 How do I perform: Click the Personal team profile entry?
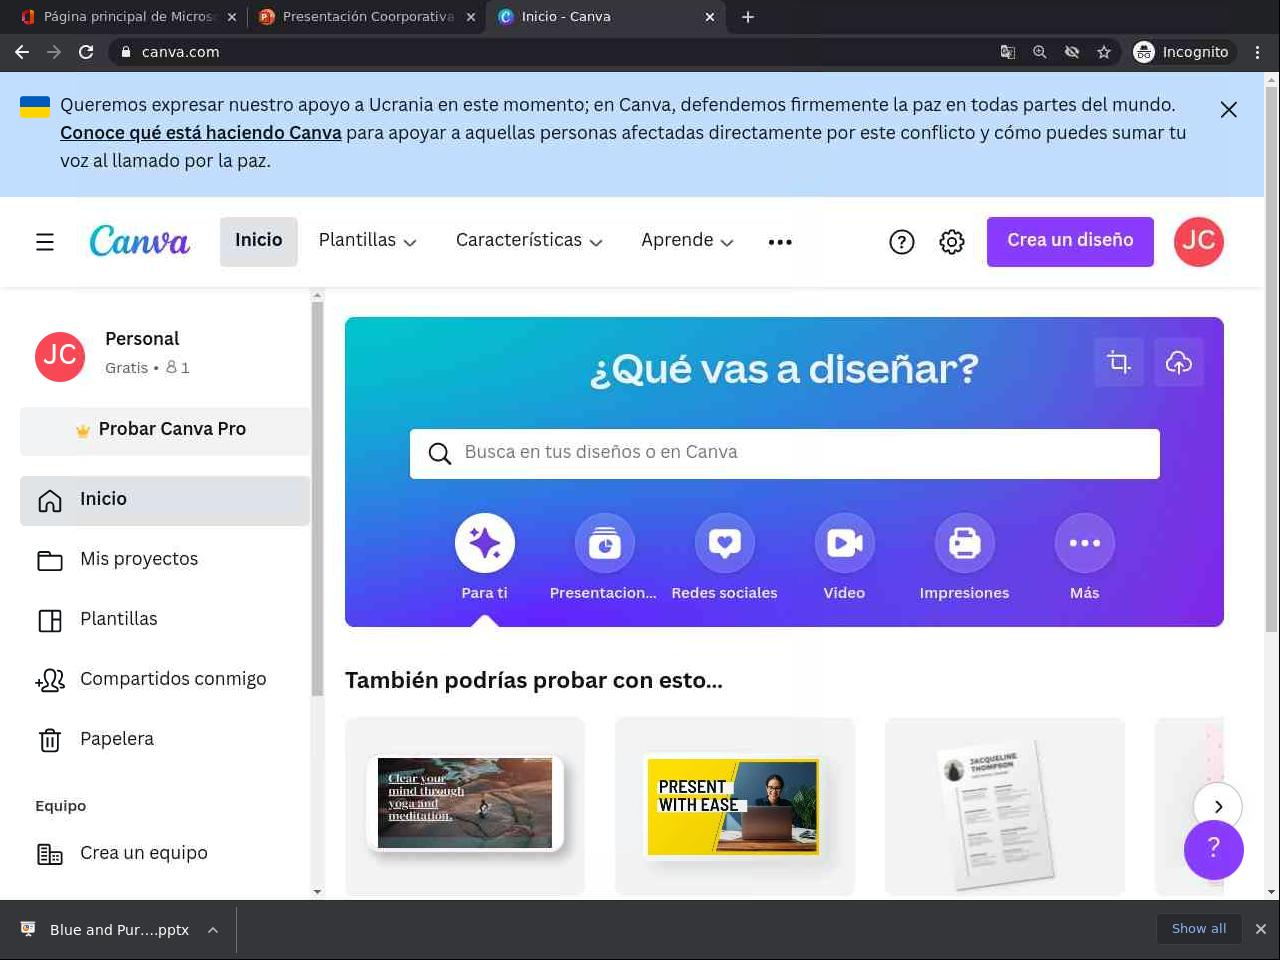point(165,356)
